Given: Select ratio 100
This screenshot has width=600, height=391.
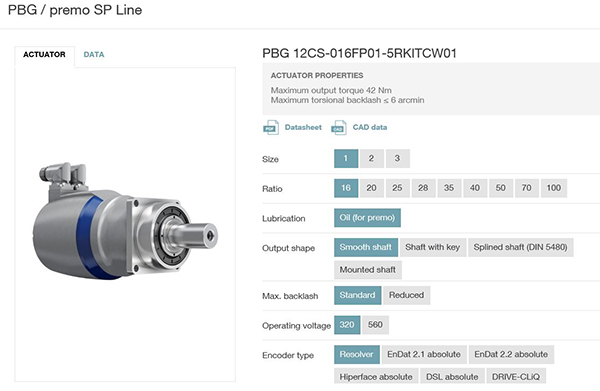Looking at the screenshot, I should pos(554,188).
